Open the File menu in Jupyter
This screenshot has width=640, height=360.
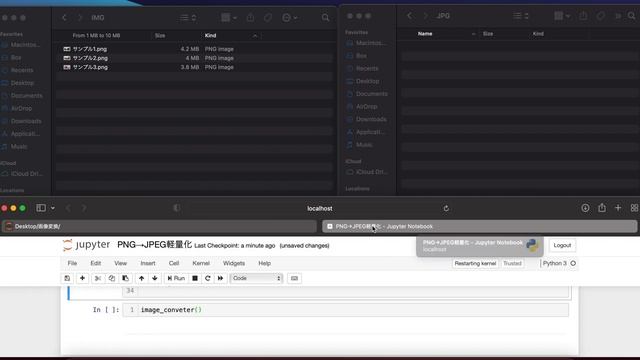coord(72,263)
